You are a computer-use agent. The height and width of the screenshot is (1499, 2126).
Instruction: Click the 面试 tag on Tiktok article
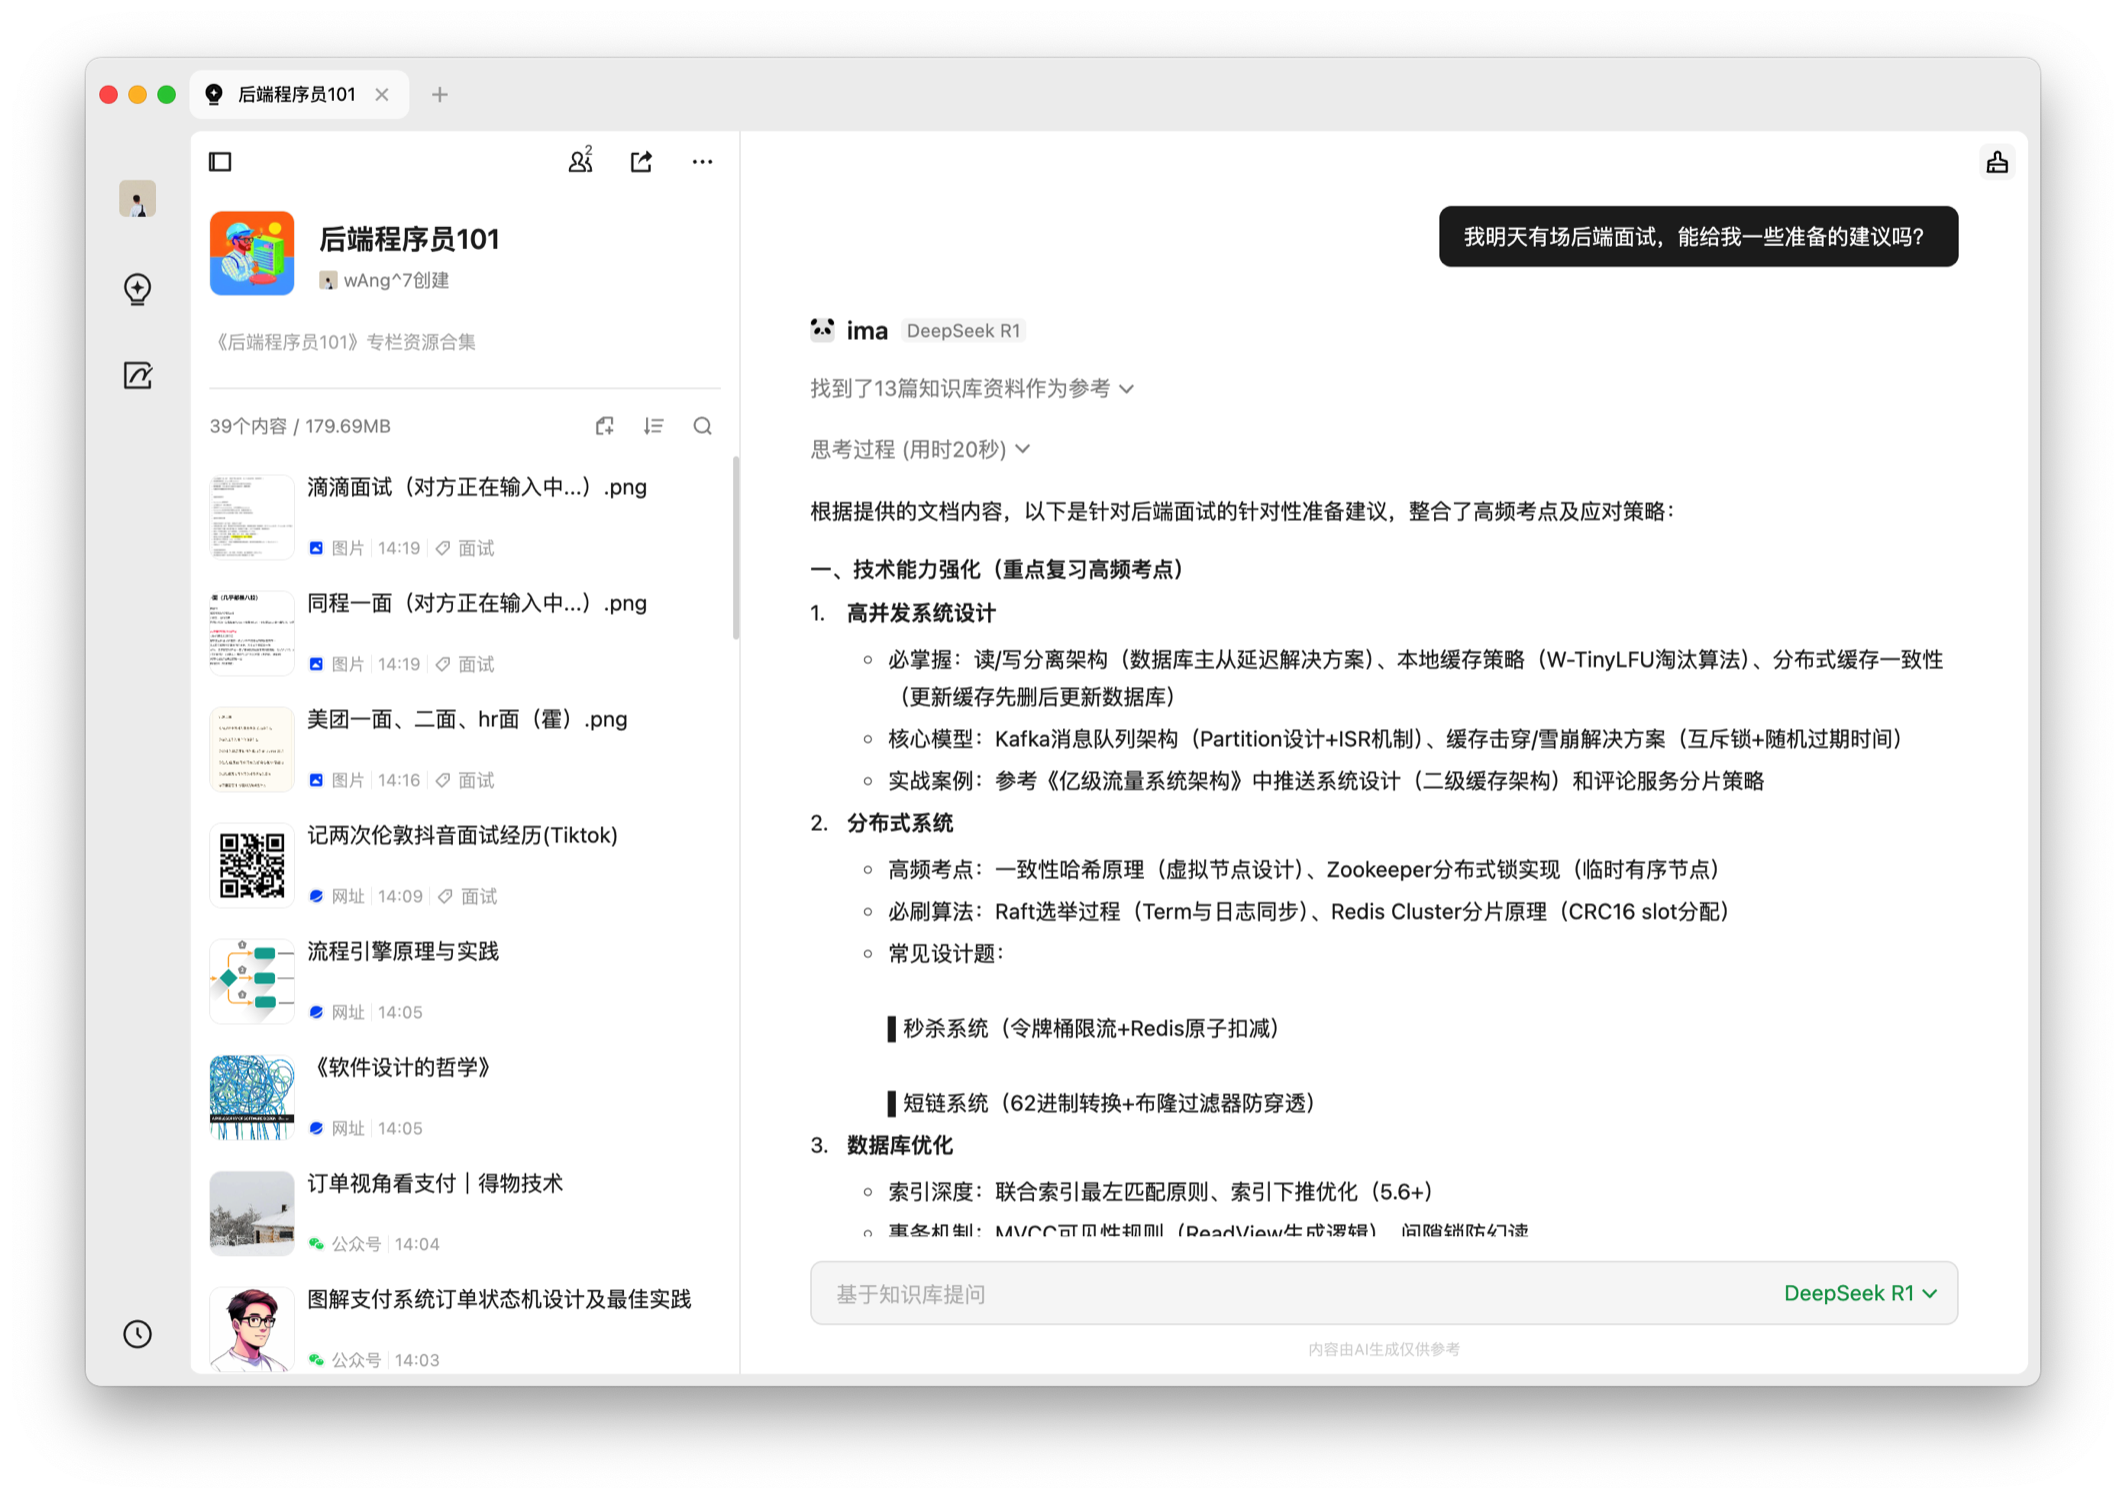tap(468, 896)
